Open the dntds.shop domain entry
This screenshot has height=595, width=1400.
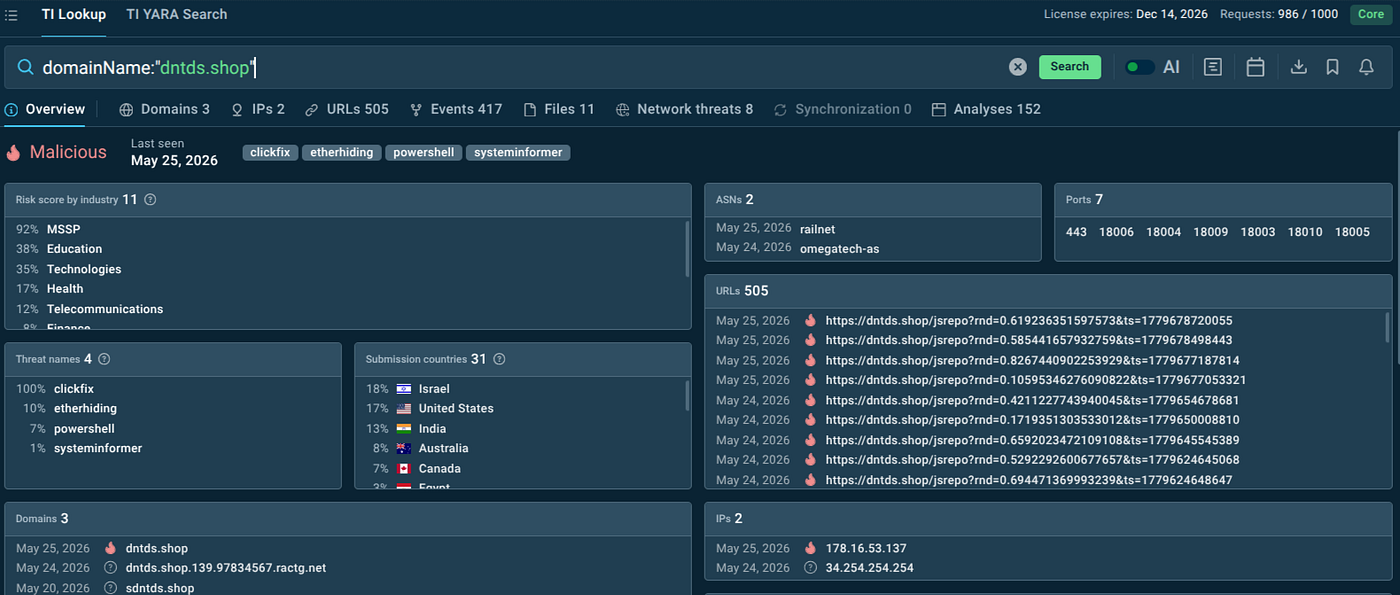pyautogui.click(x=157, y=548)
